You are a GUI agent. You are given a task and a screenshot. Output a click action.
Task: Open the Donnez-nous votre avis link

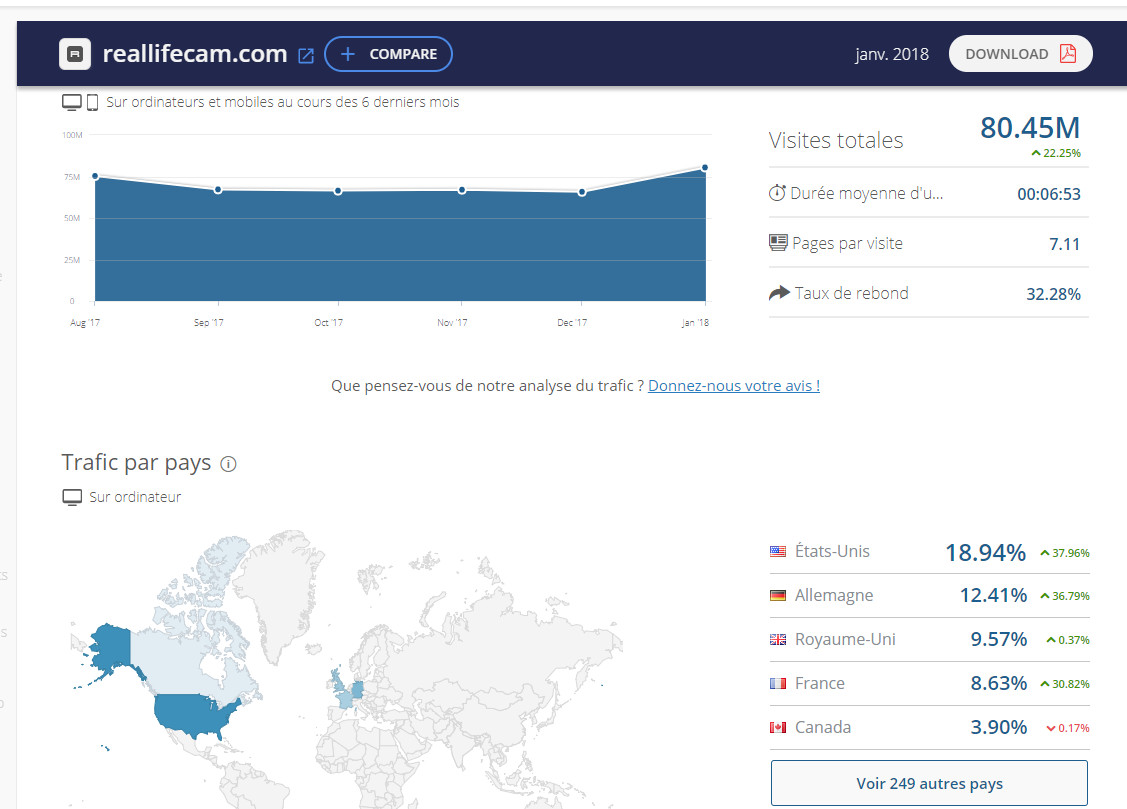734,385
